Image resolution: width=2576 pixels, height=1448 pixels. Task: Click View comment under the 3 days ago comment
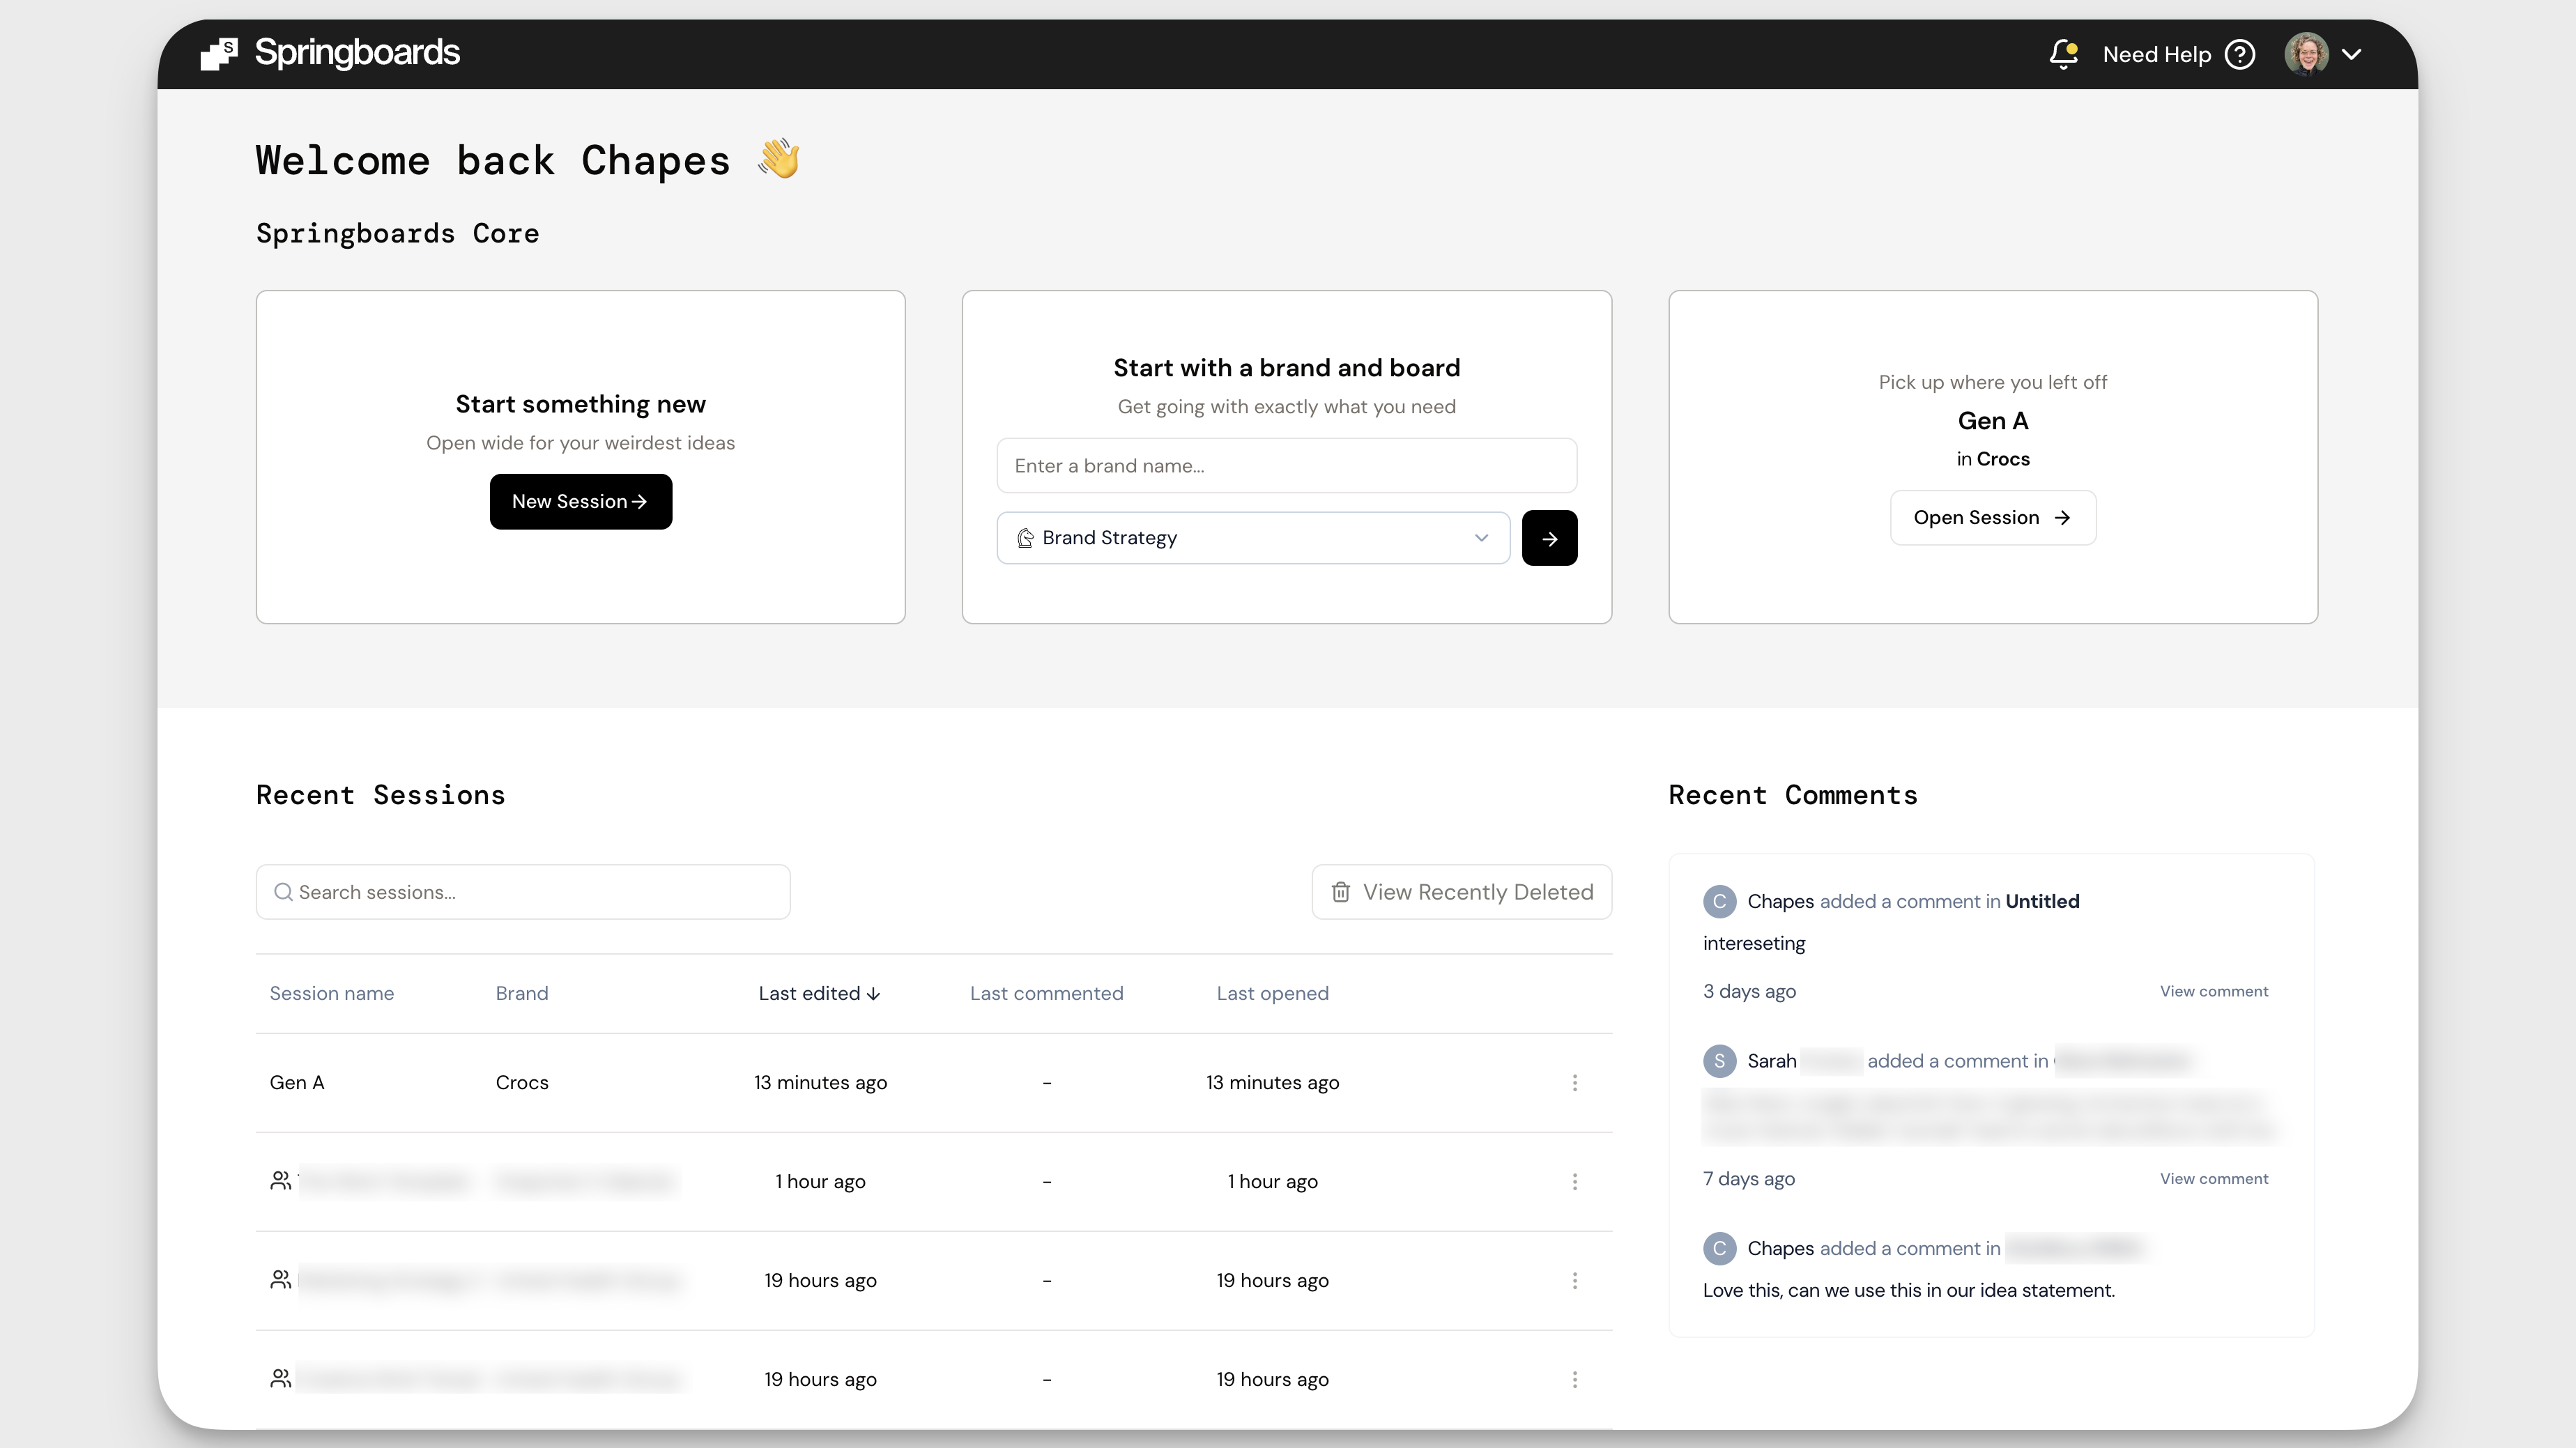(x=2213, y=992)
